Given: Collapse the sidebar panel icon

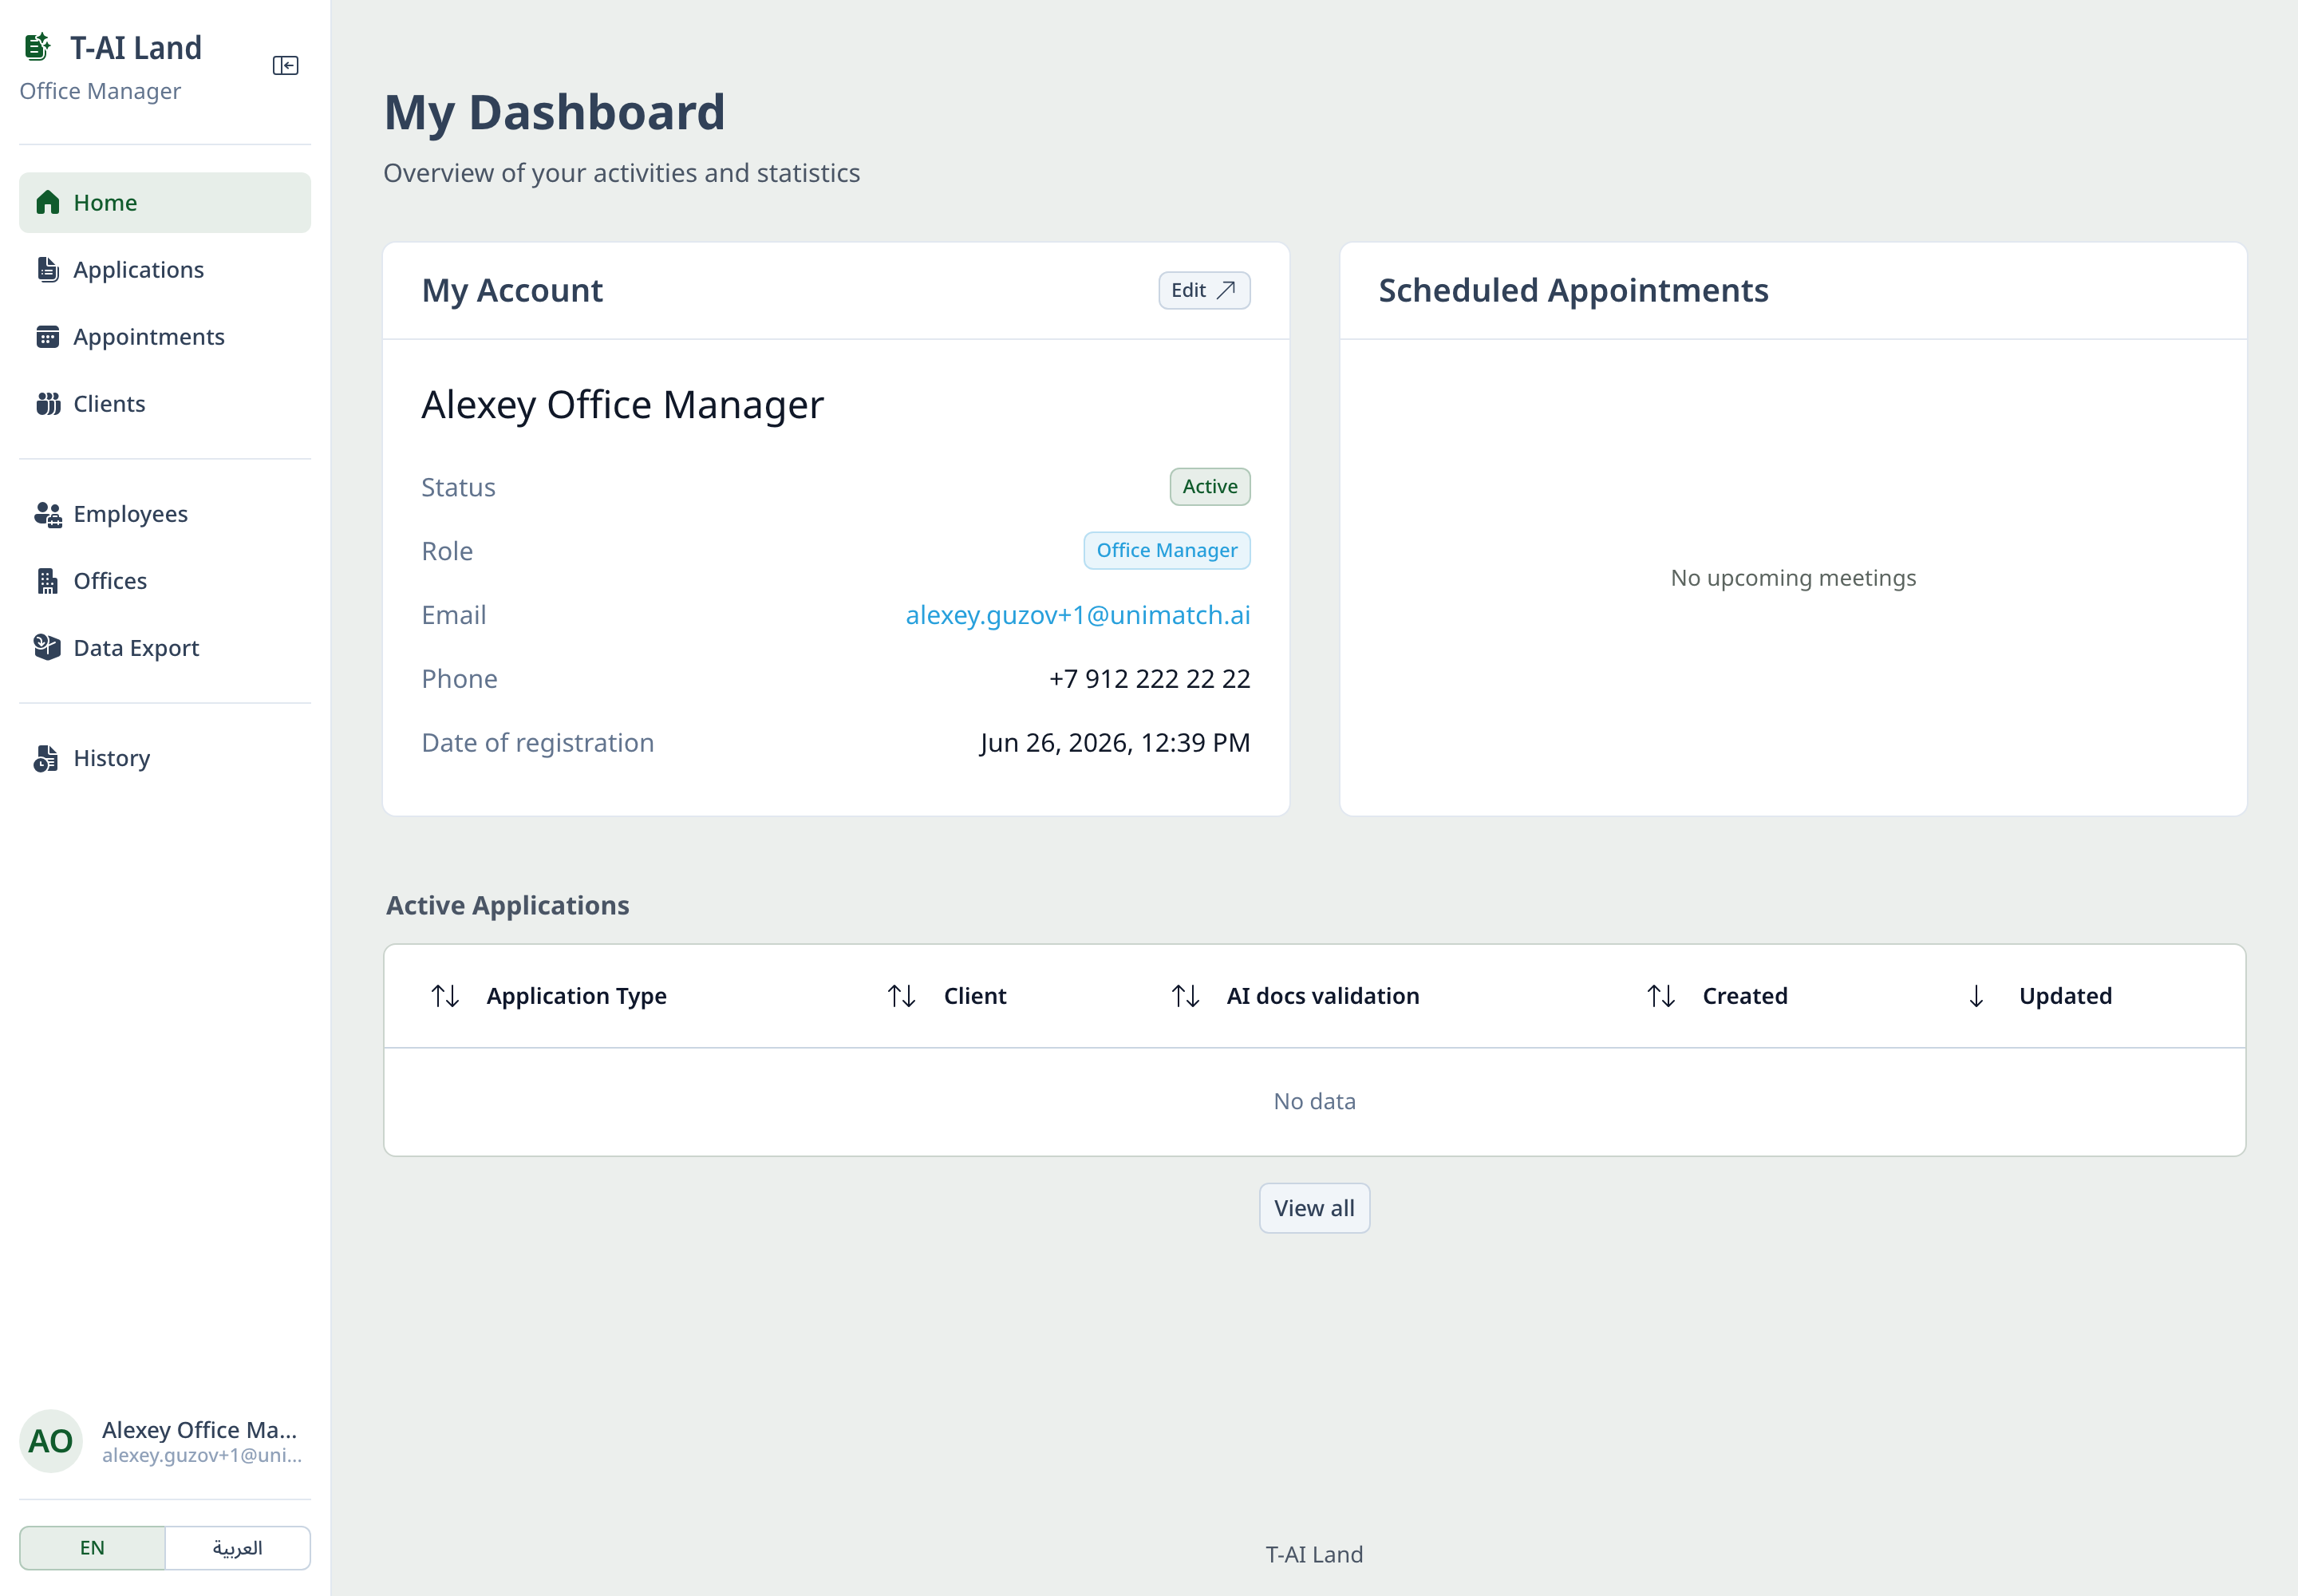Looking at the screenshot, I should 285,66.
